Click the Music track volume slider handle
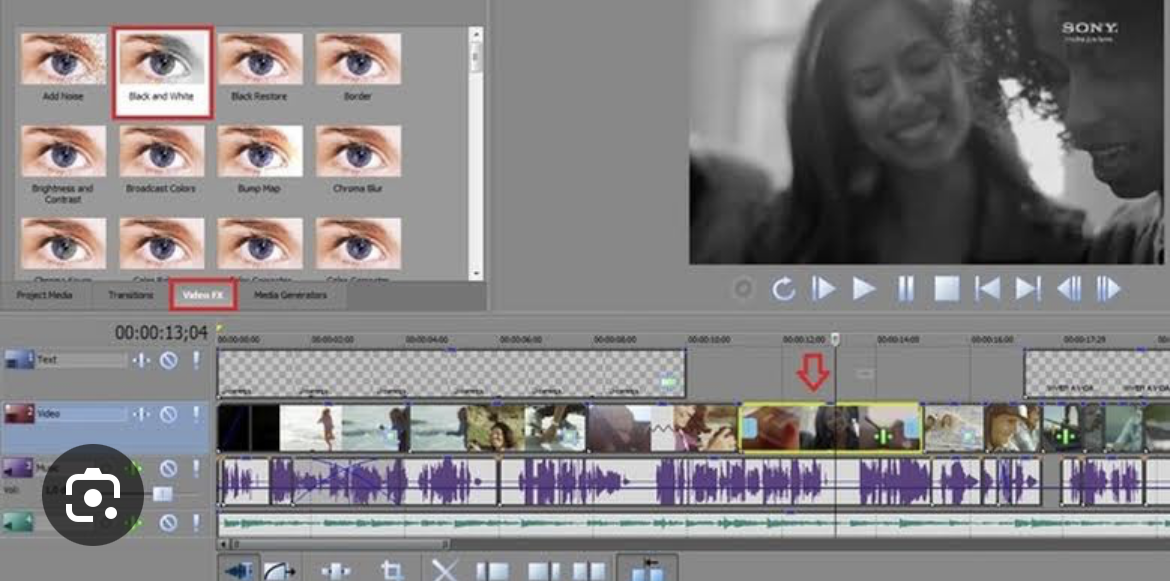Screen dimensions: 1170x581 click(162, 494)
